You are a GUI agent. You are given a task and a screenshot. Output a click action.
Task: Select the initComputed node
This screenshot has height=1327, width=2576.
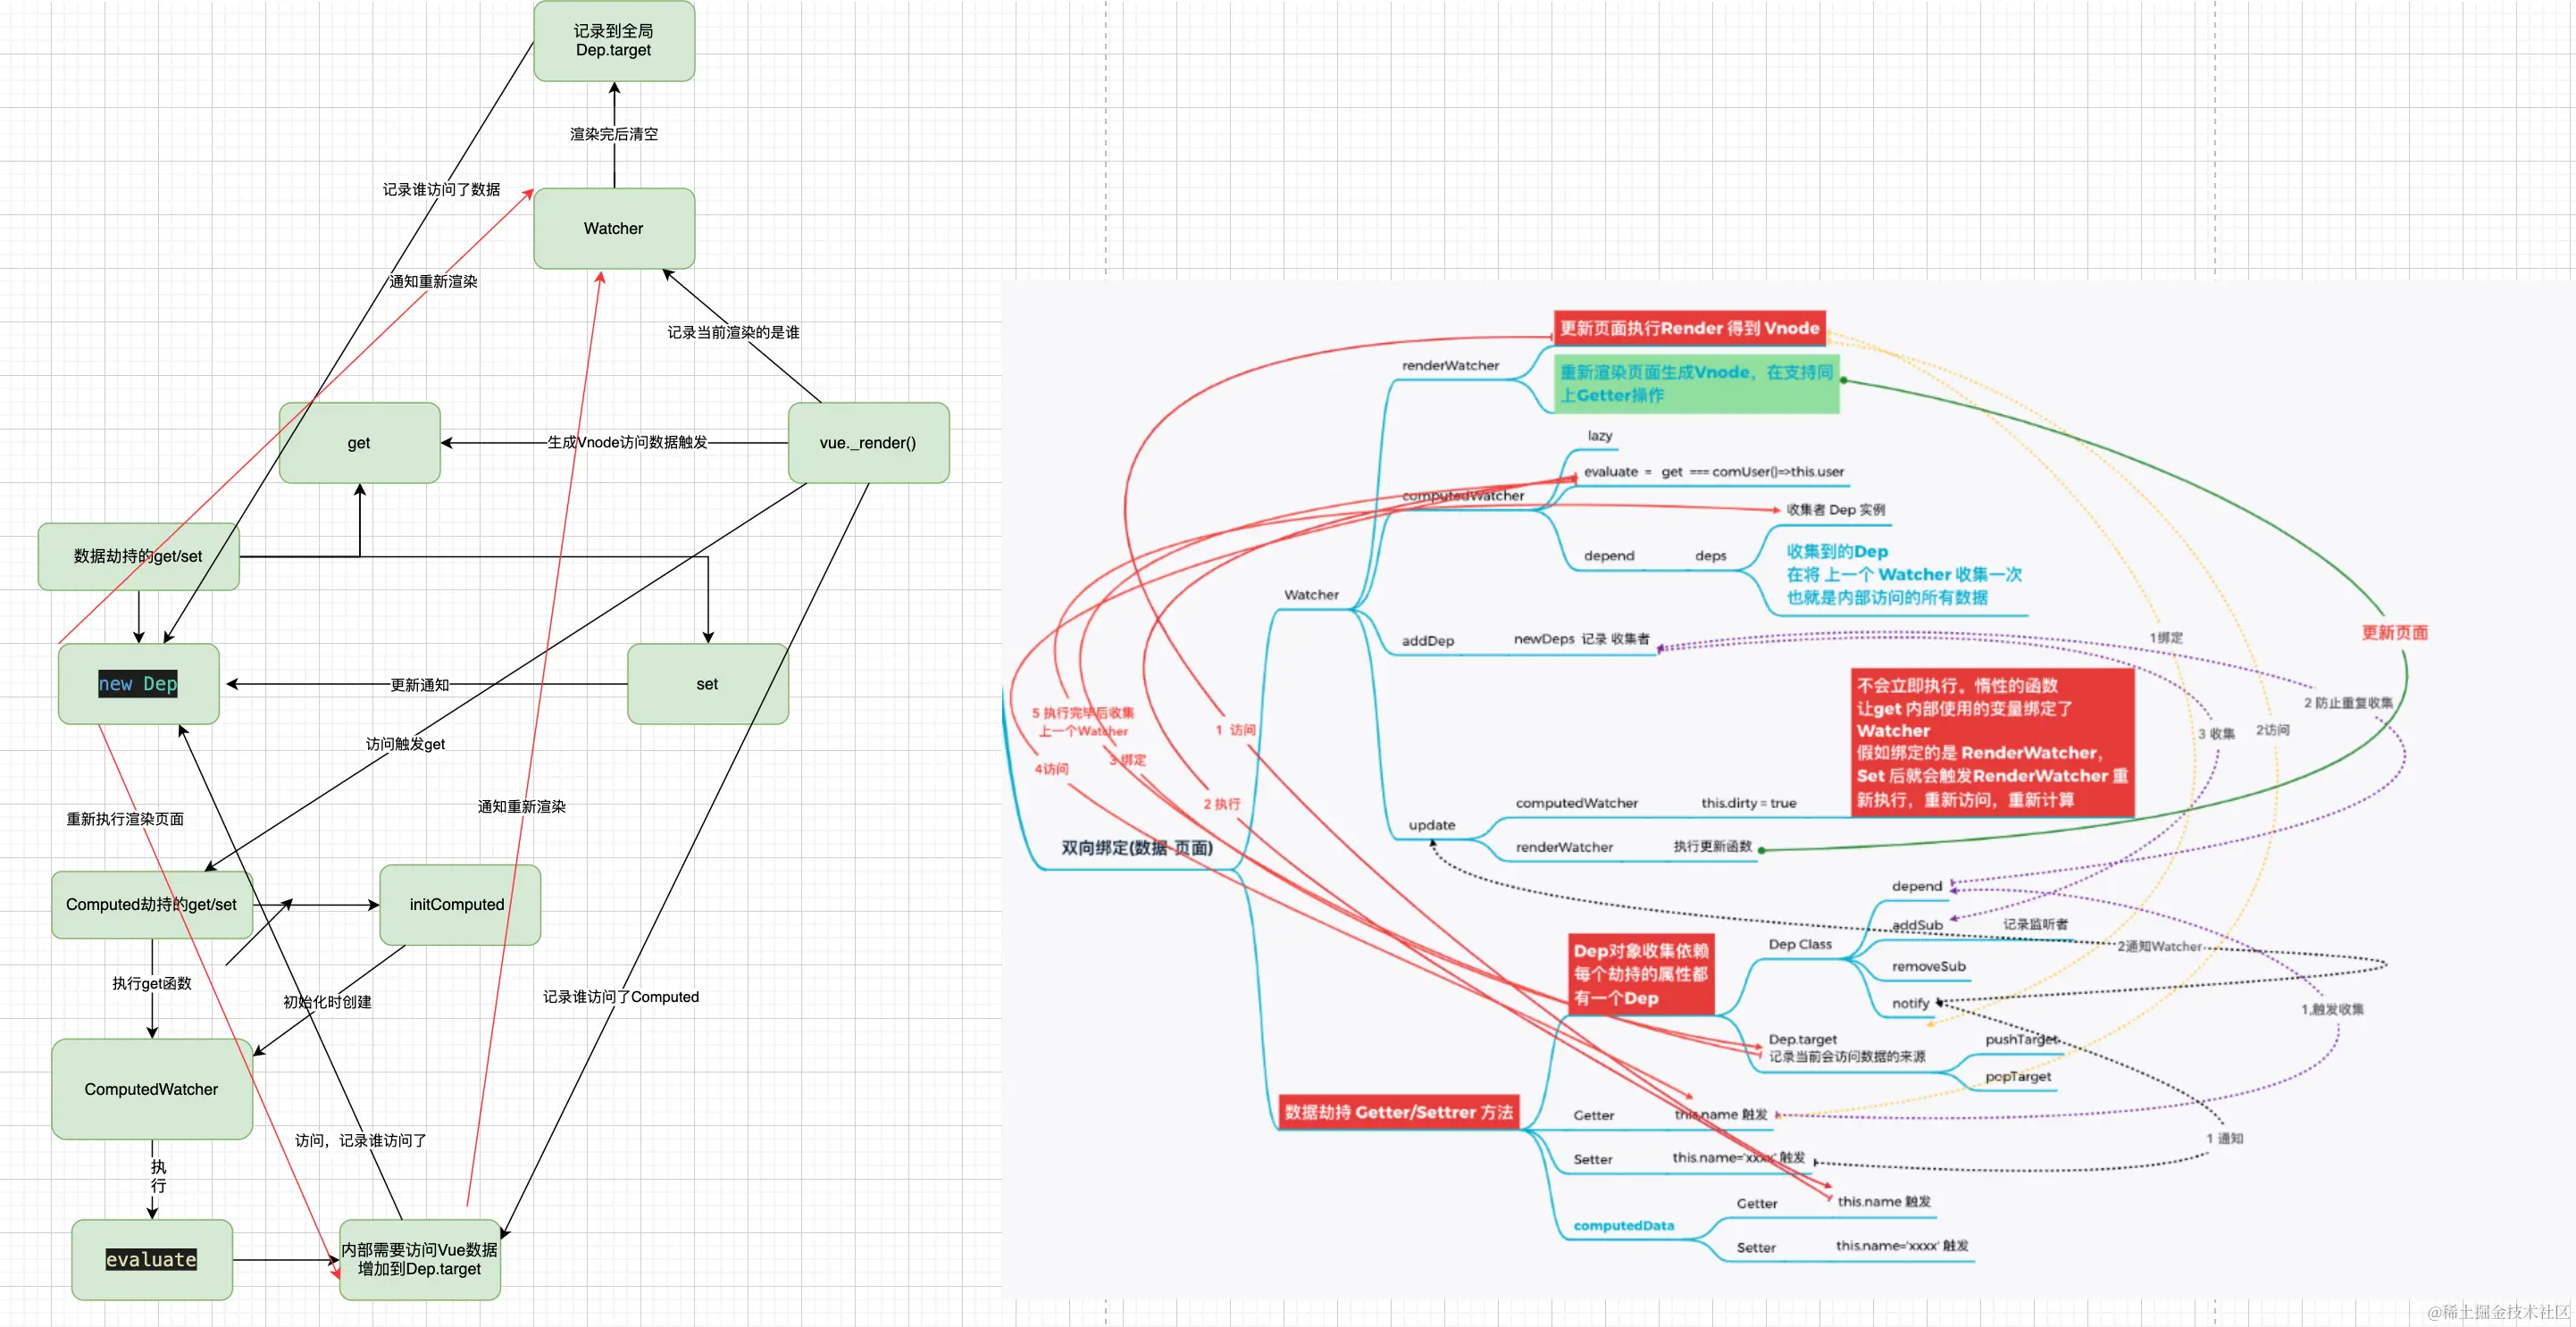457,904
